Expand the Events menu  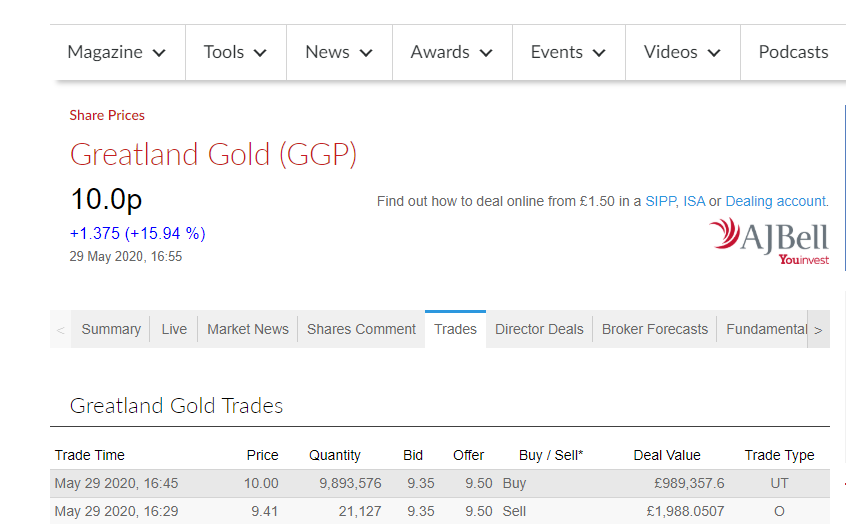(x=569, y=52)
